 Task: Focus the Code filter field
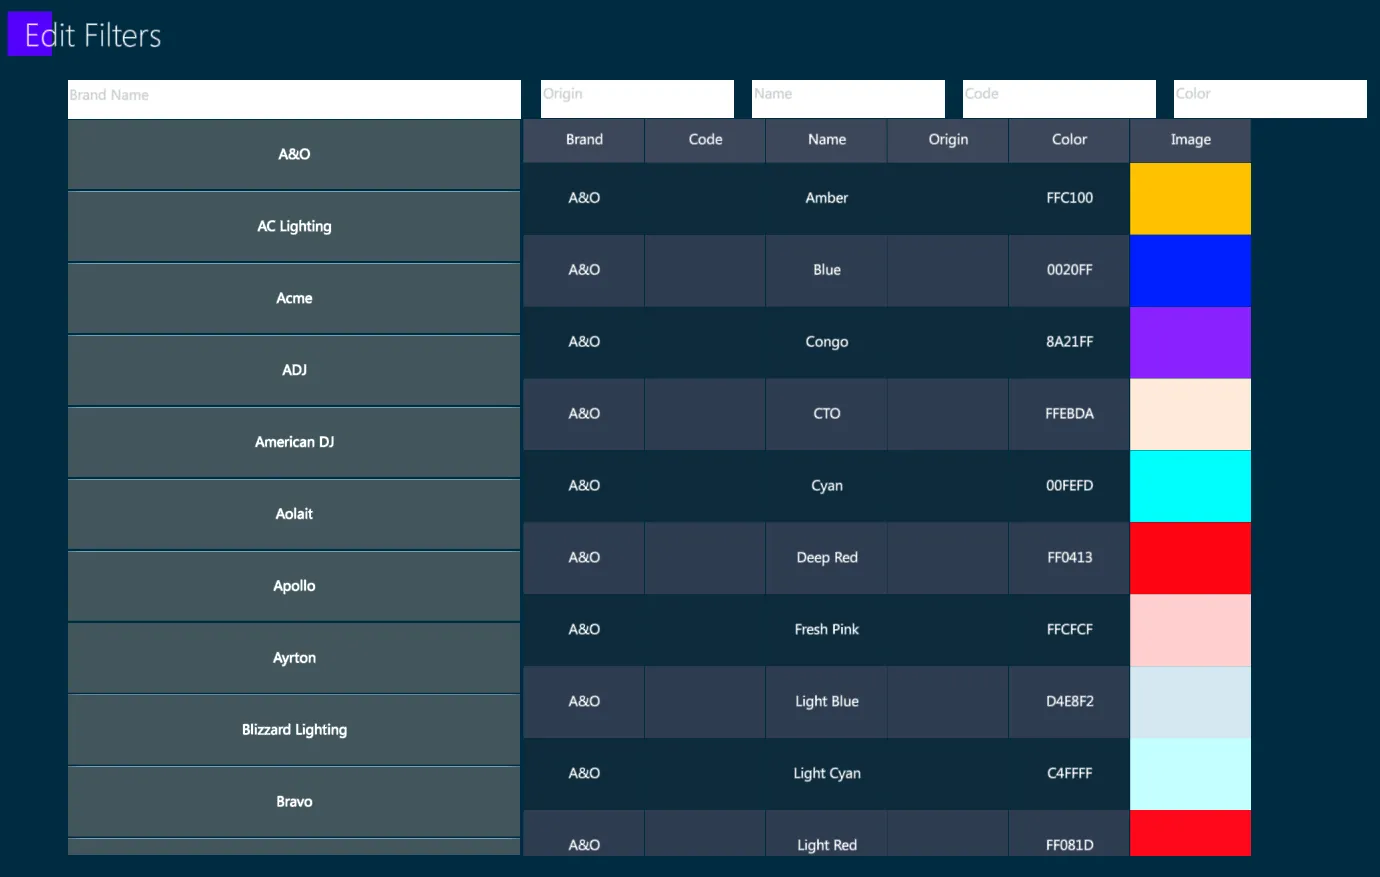point(1059,99)
